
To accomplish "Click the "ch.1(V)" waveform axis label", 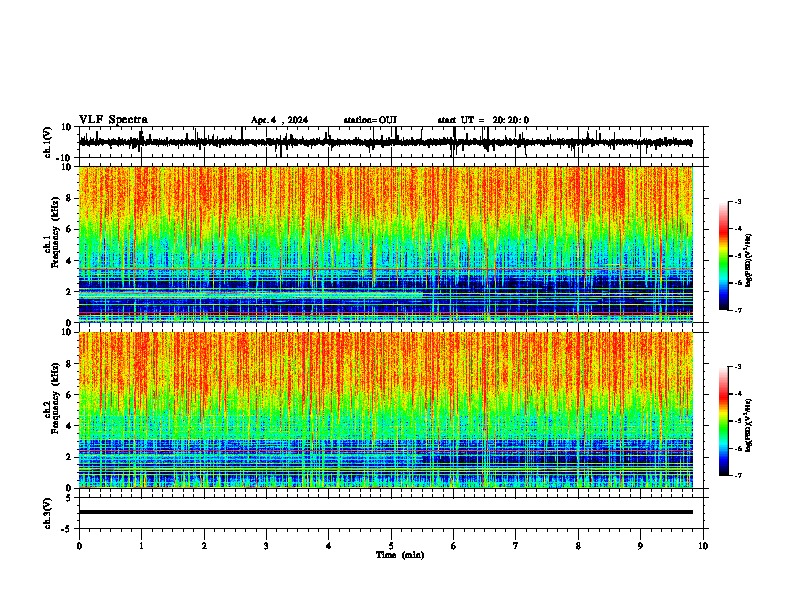I will tap(48, 142).
